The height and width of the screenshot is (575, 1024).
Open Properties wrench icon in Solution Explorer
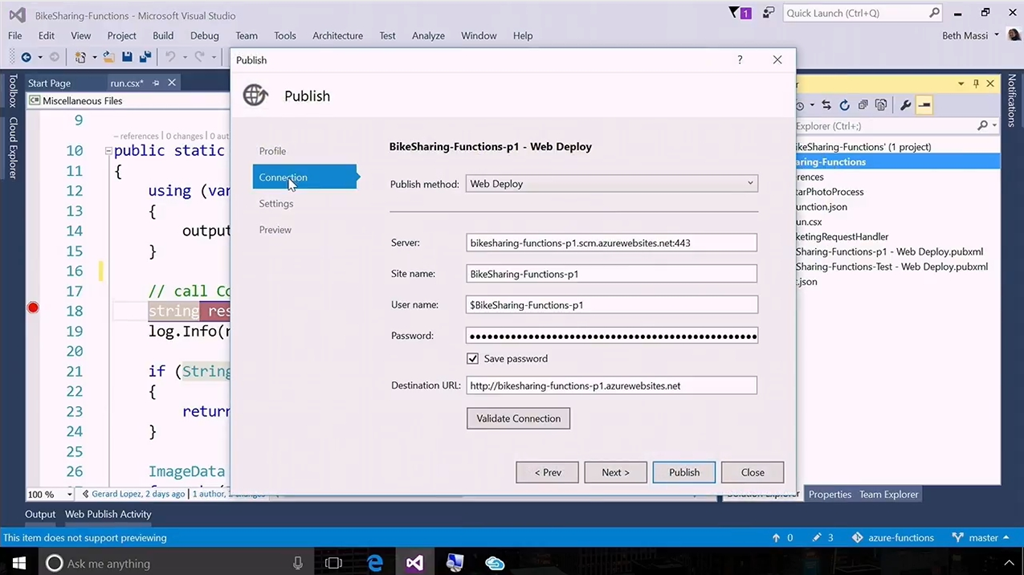tap(906, 105)
